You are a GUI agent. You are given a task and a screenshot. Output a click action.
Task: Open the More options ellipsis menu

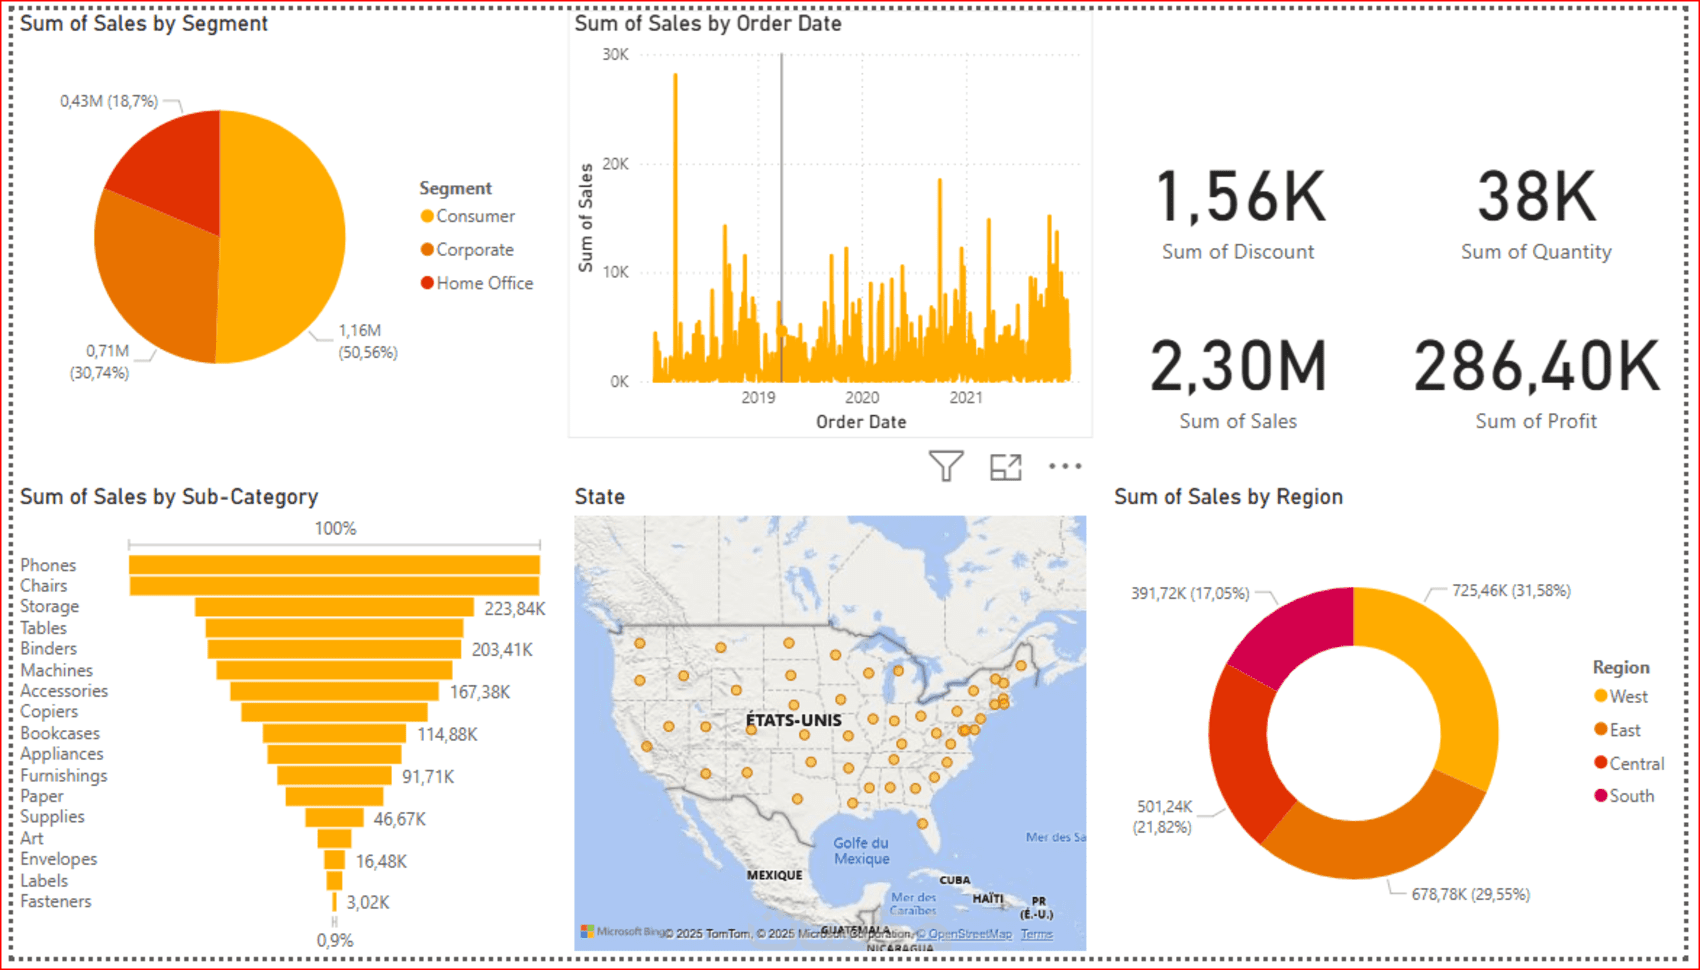tap(1065, 466)
